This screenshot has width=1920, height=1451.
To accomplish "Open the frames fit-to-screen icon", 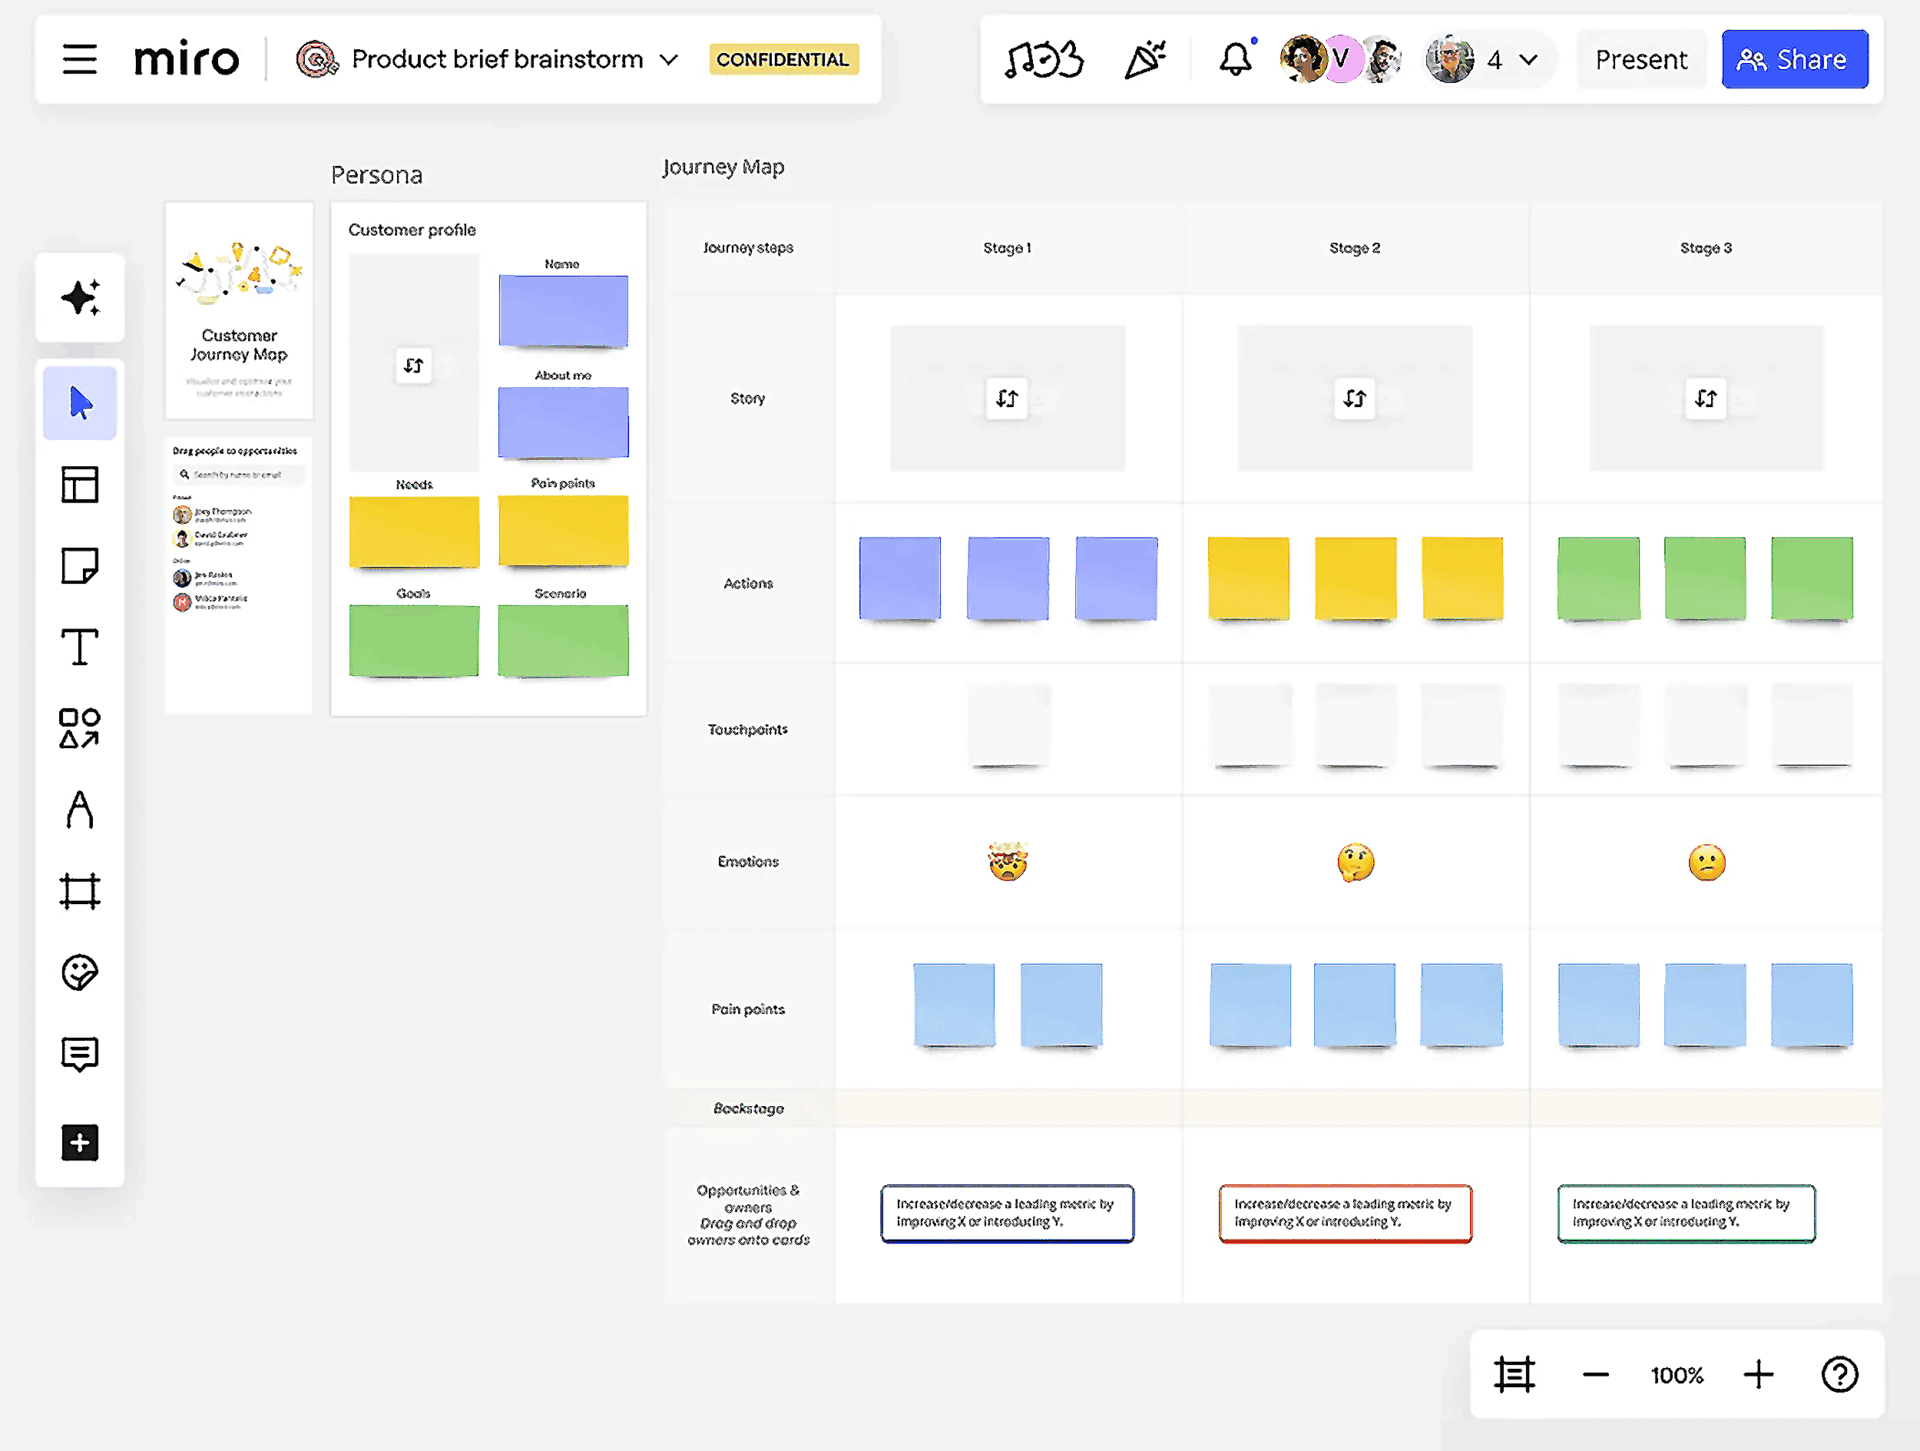I will pyautogui.click(x=1514, y=1374).
